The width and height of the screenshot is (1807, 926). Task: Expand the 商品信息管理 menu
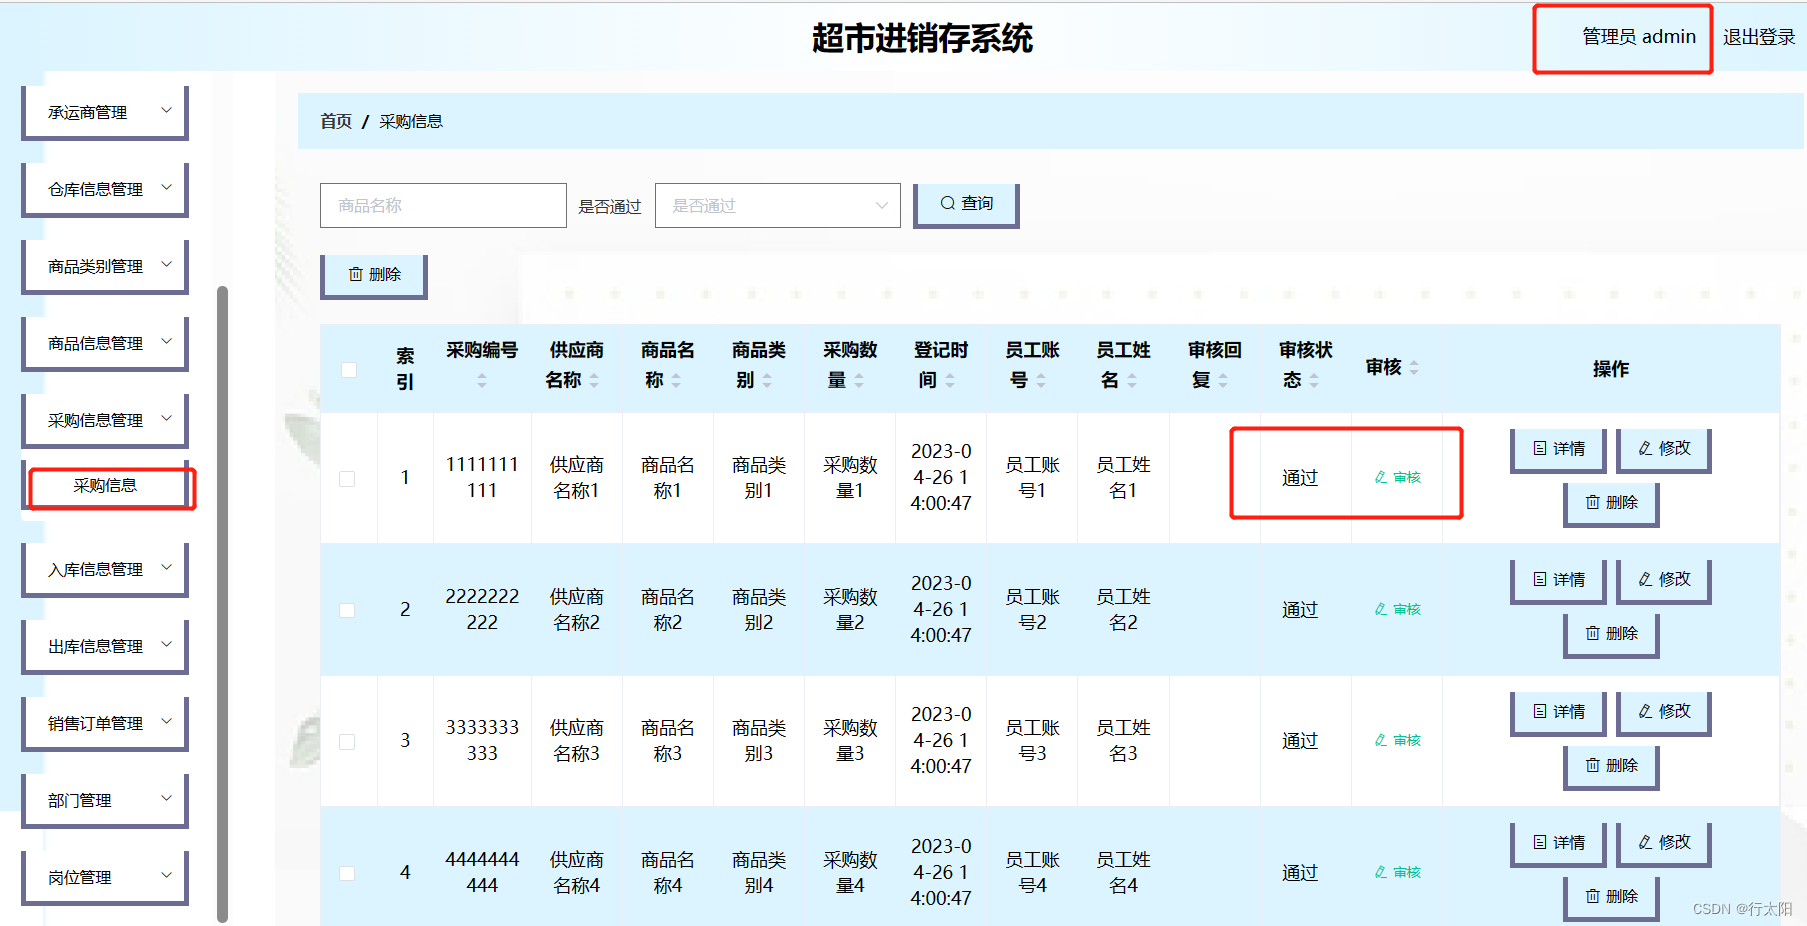(x=105, y=343)
